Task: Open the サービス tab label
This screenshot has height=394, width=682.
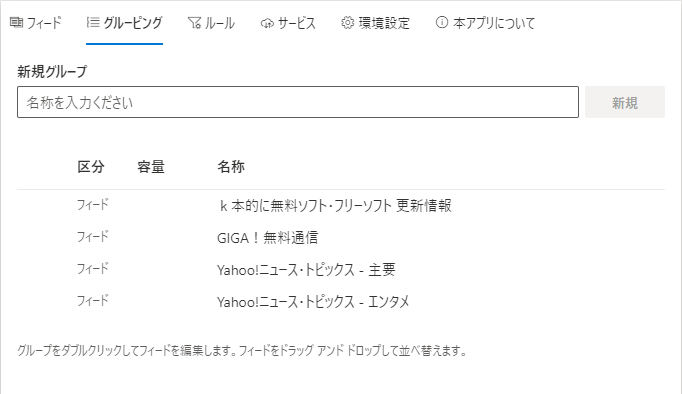Action: (297, 23)
